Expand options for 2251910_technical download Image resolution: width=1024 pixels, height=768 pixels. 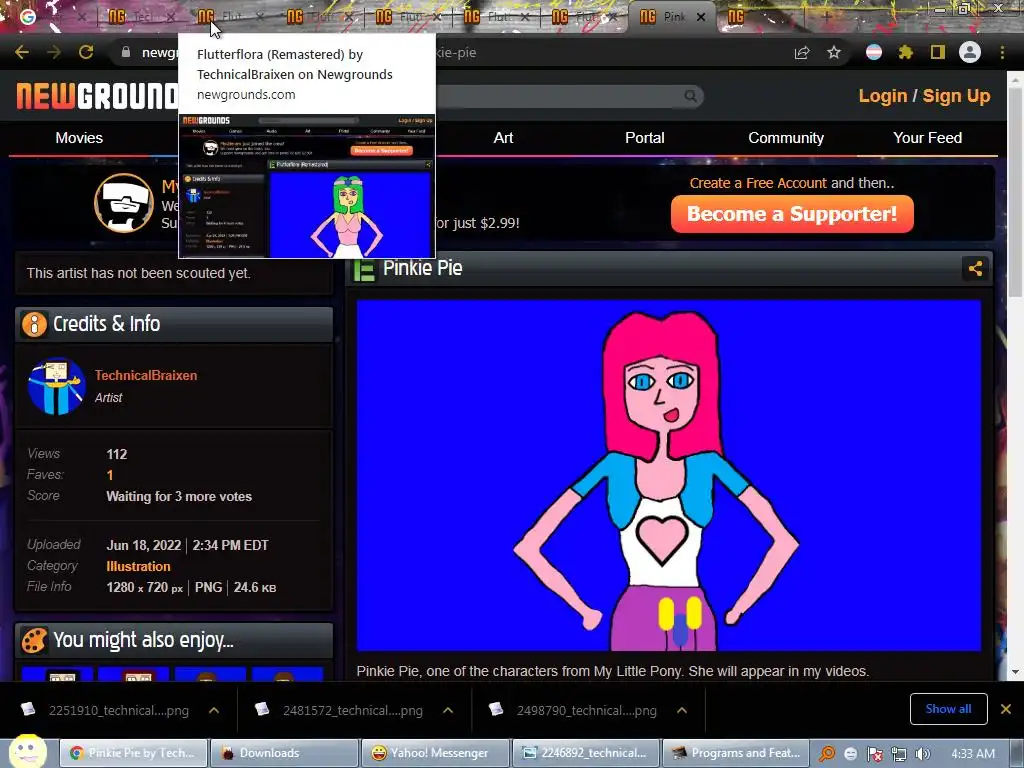(214, 710)
